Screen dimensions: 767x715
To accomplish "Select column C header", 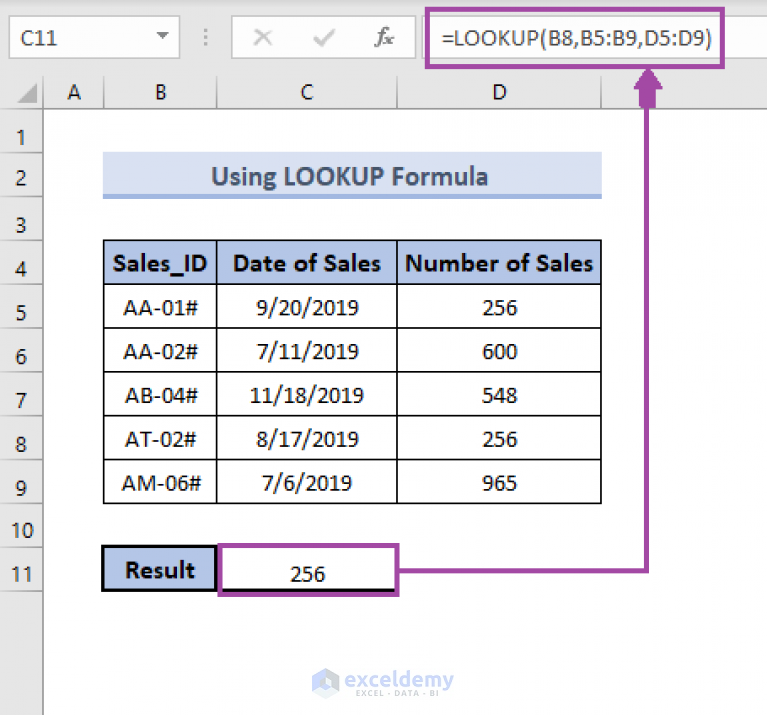I will (307, 93).
